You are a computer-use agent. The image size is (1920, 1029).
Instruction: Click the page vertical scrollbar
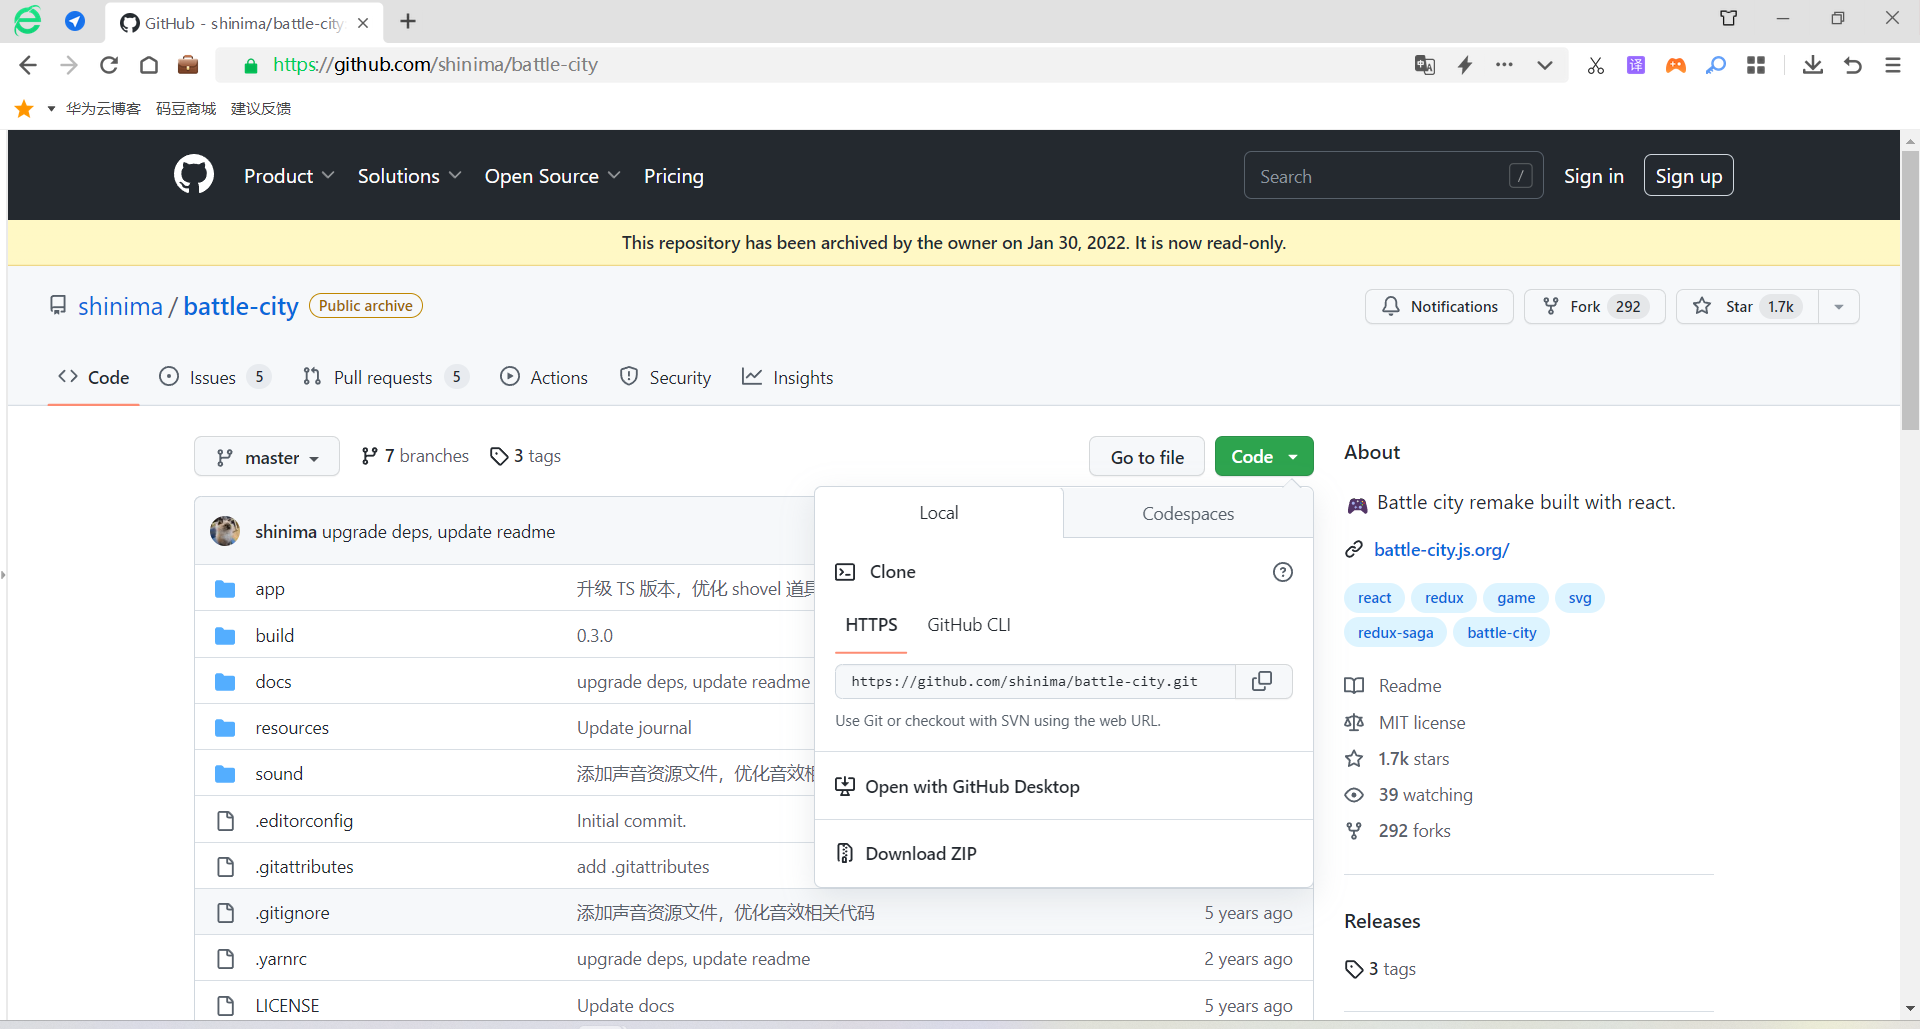pos(1910,290)
